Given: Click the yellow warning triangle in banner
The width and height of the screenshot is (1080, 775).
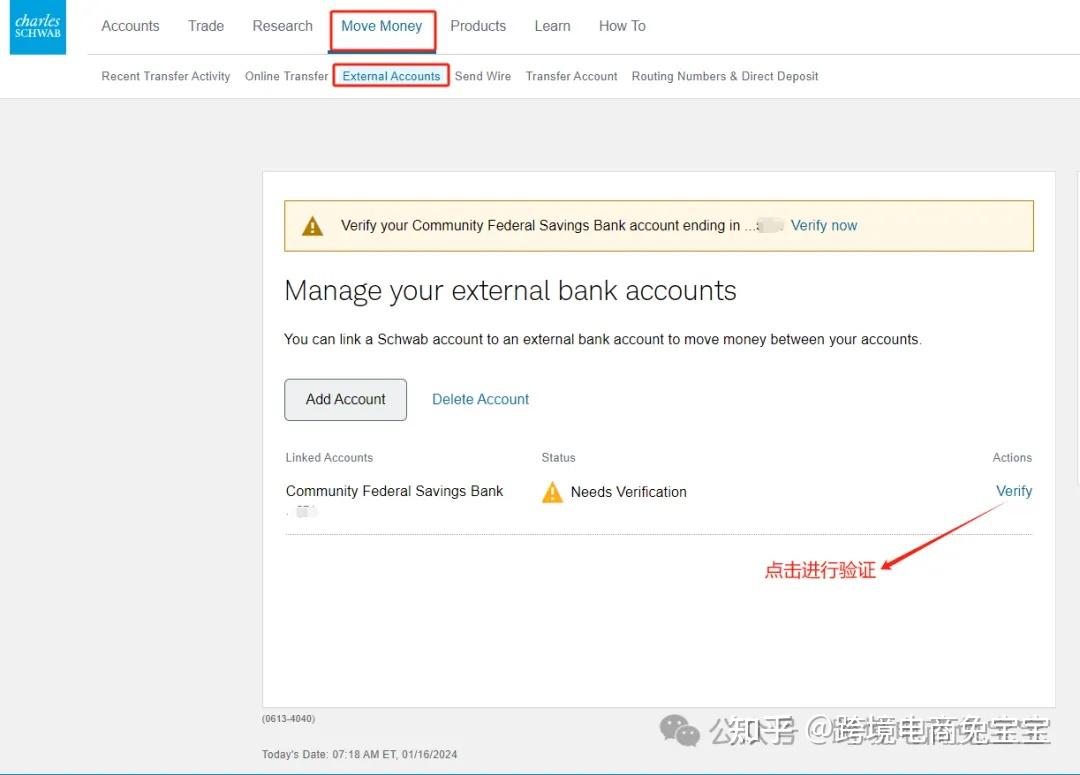Looking at the screenshot, I should coord(312,225).
